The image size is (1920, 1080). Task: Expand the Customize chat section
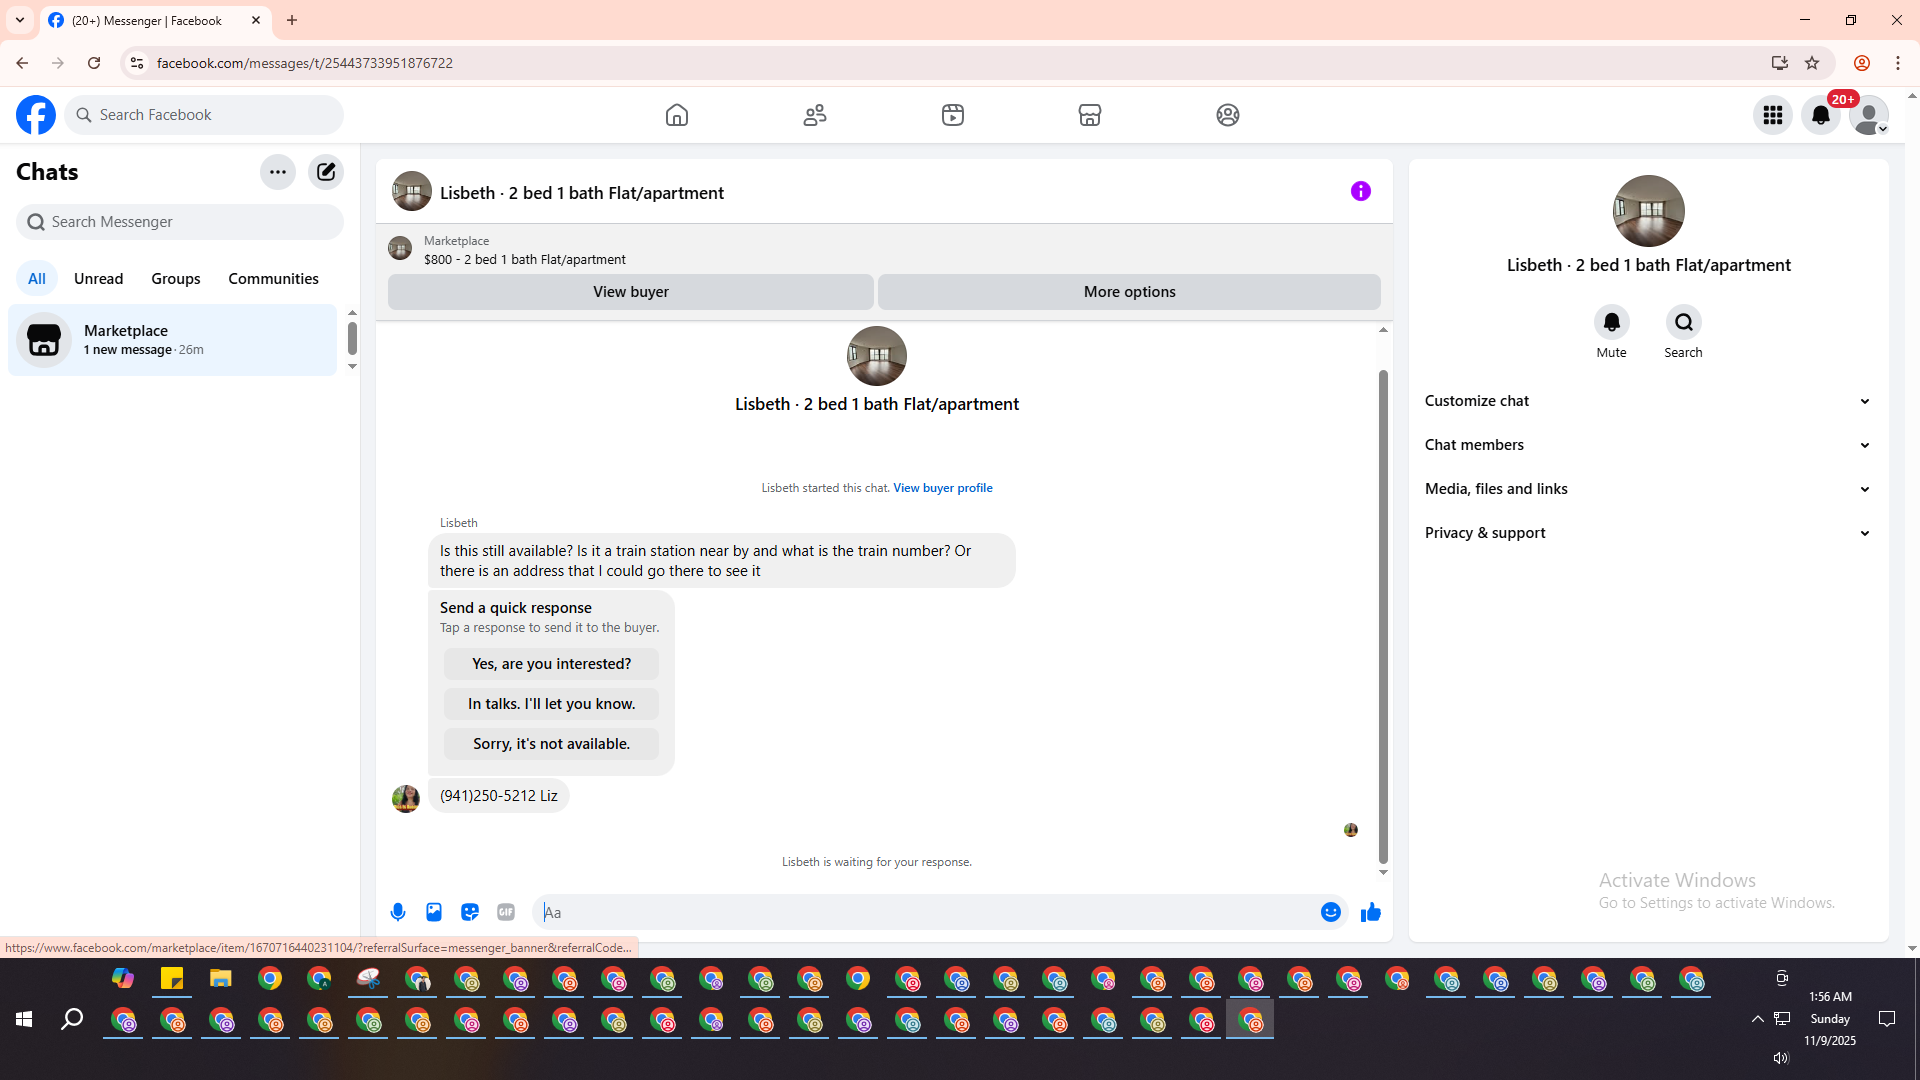[x=1647, y=401]
